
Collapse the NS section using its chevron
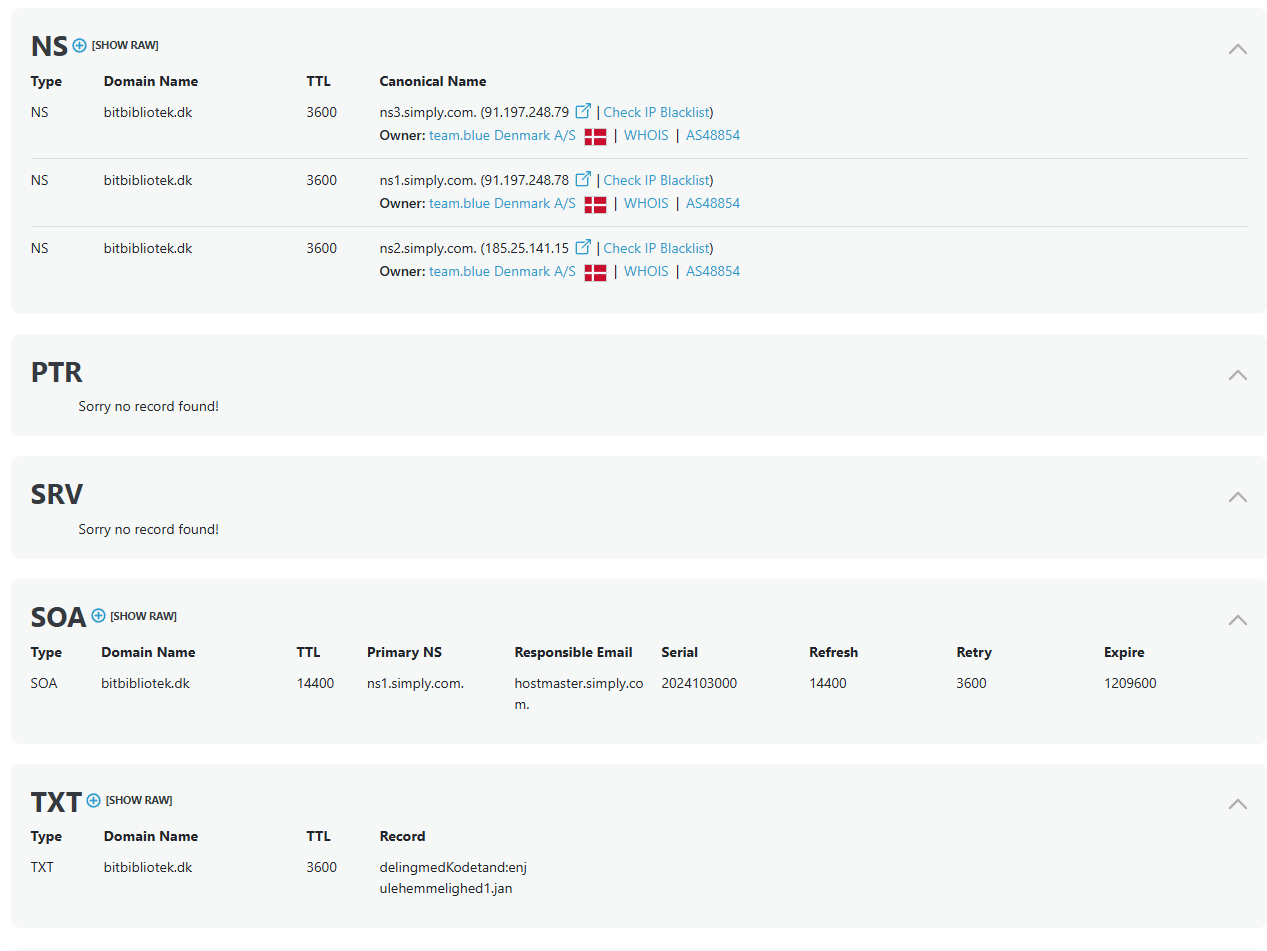click(1237, 49)
